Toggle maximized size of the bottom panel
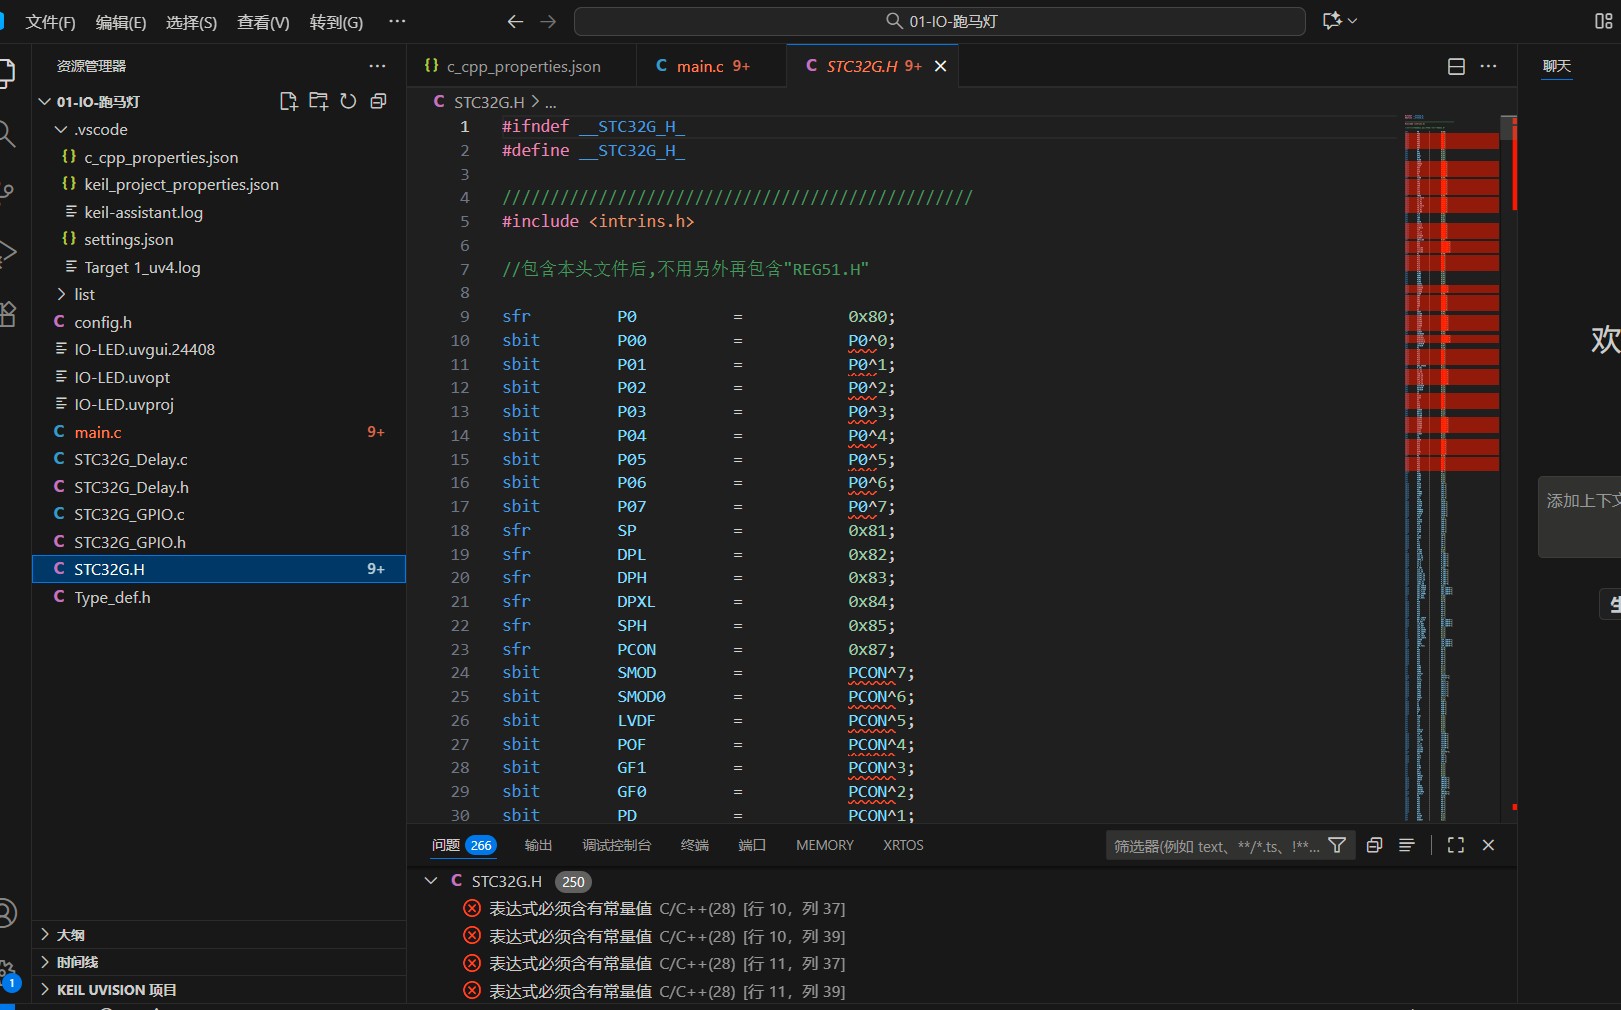The width and height of the screenshot is (1621, 1010). tap(1455, 845)
